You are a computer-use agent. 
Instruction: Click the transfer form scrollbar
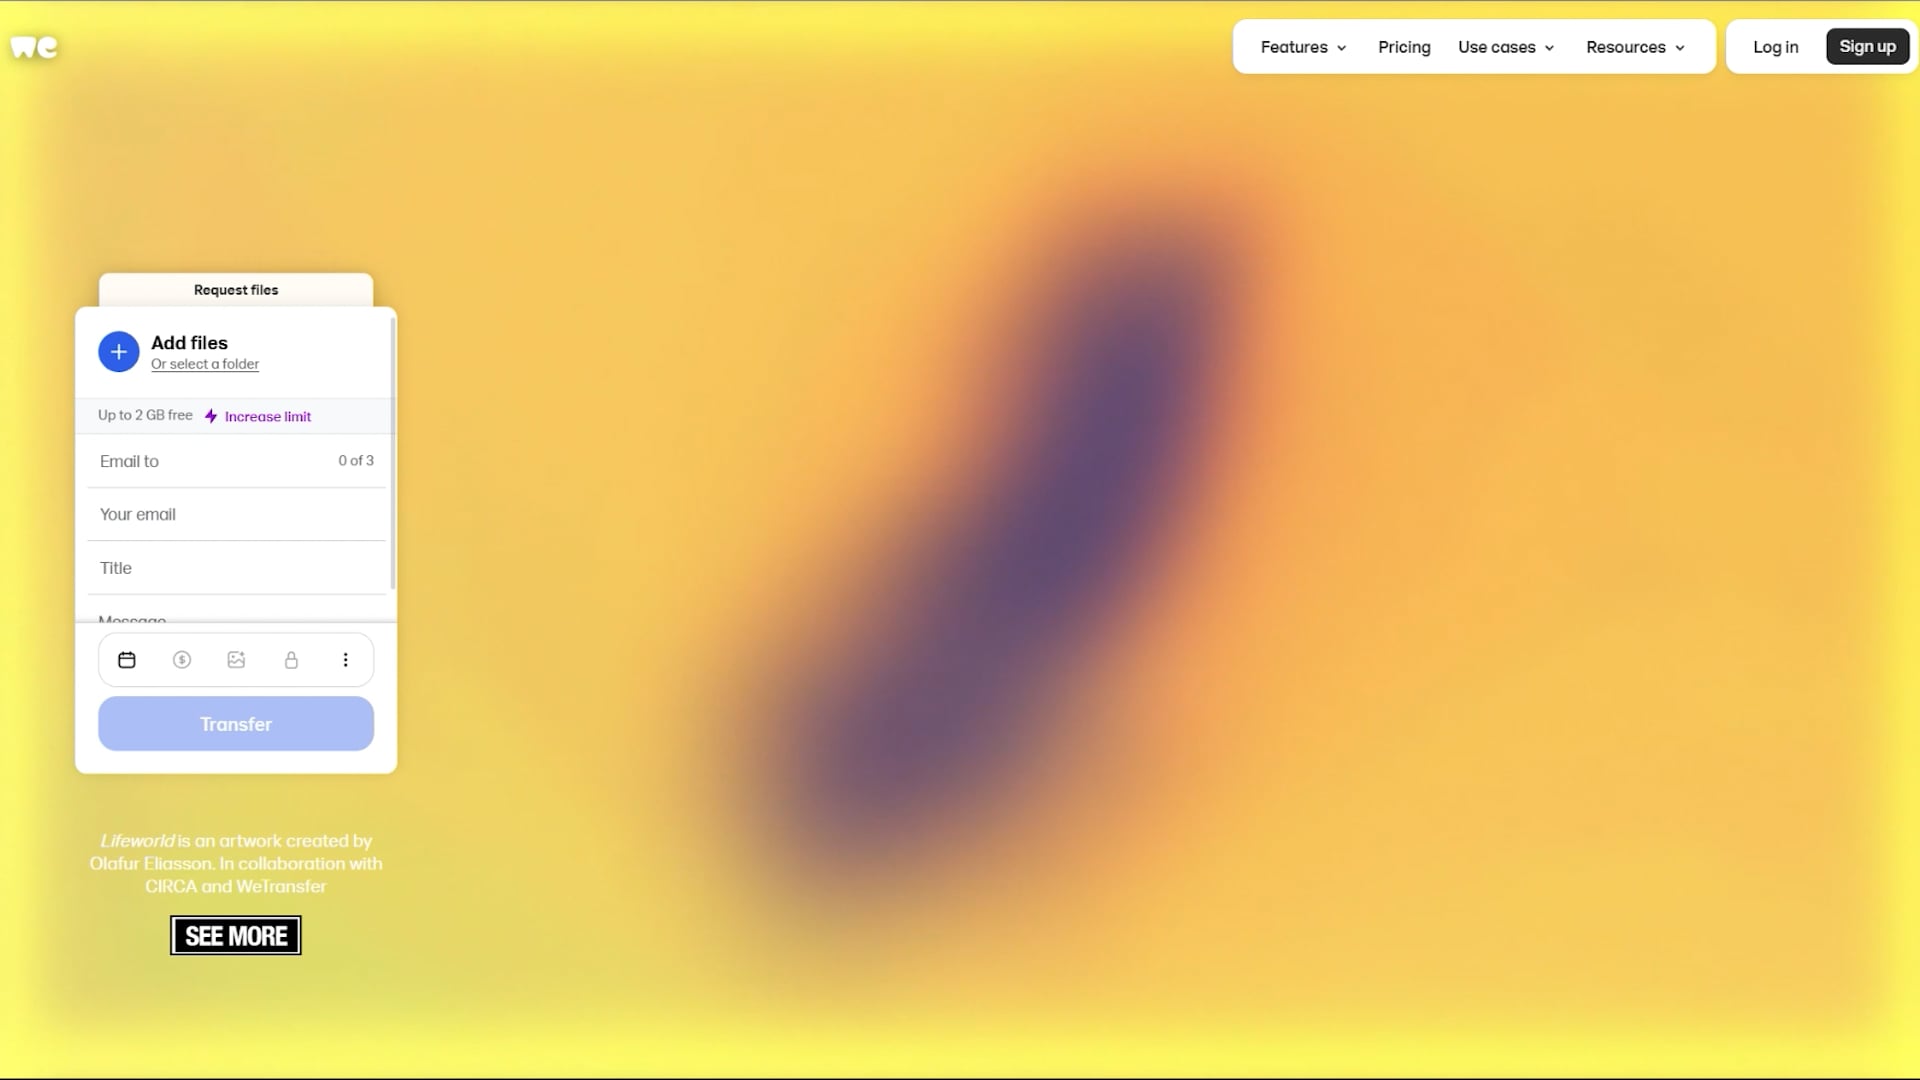pos(393,453)
